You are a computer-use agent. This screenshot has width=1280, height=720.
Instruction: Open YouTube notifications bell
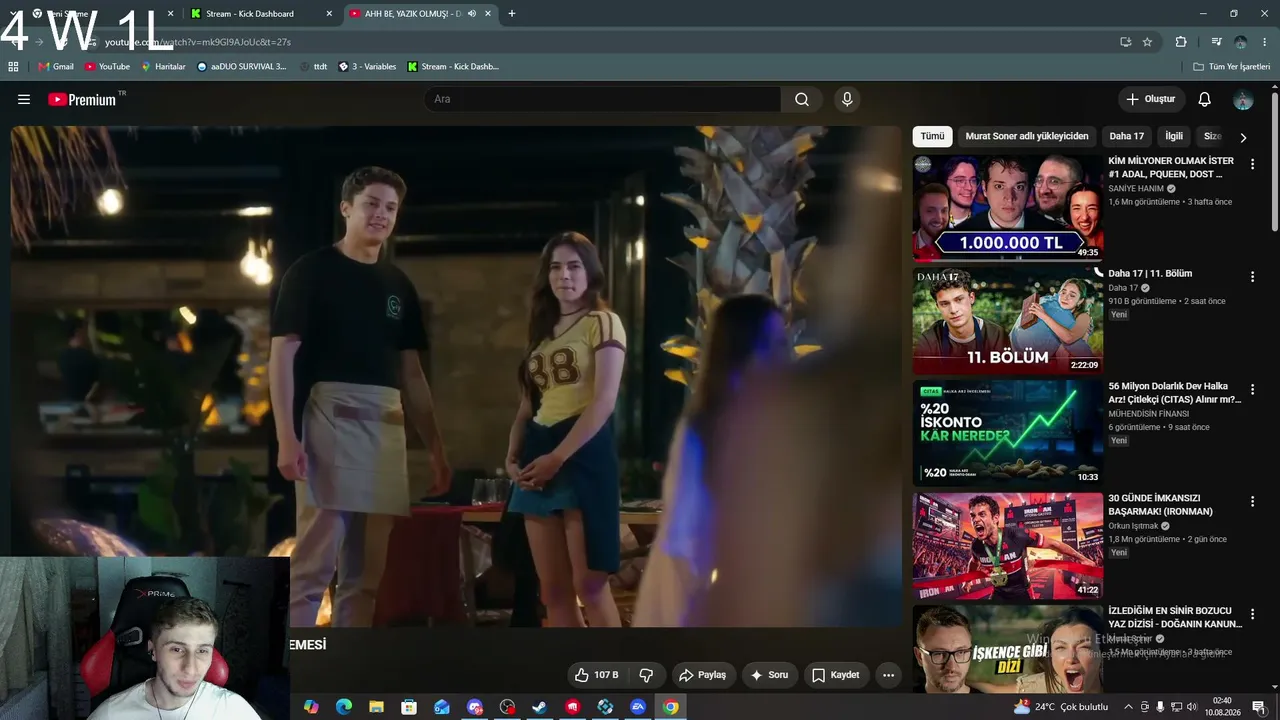[x=1205, y=99]
